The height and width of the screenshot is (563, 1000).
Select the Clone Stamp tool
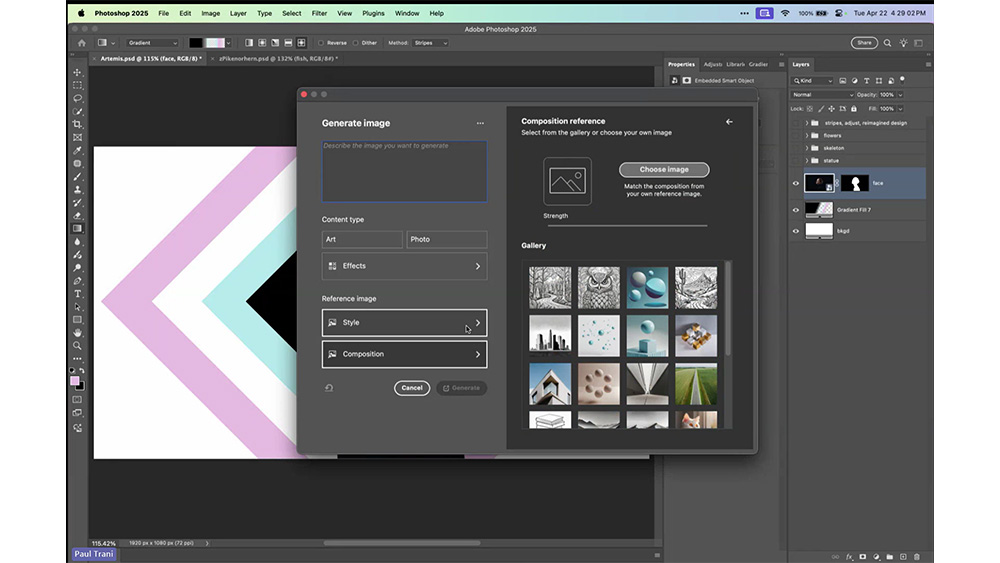click(77, 189)
